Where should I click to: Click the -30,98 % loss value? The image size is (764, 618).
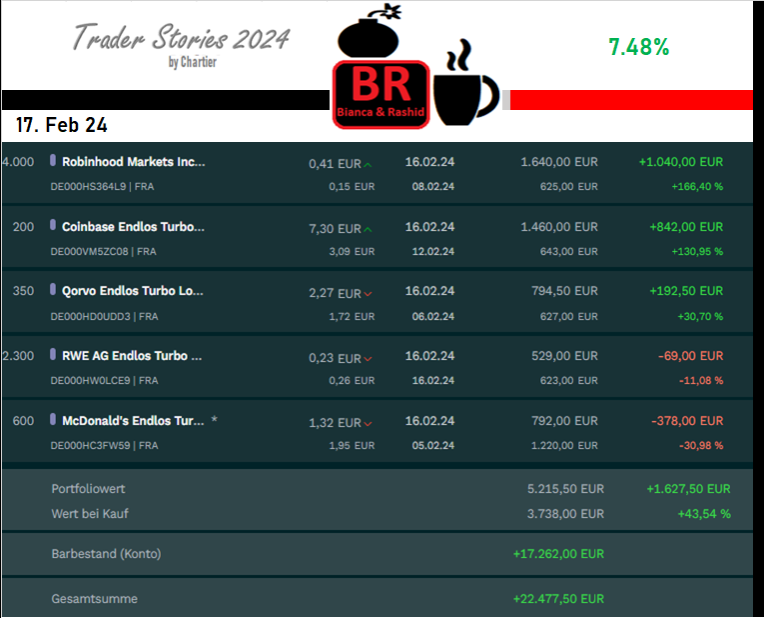tap(701, 445)
